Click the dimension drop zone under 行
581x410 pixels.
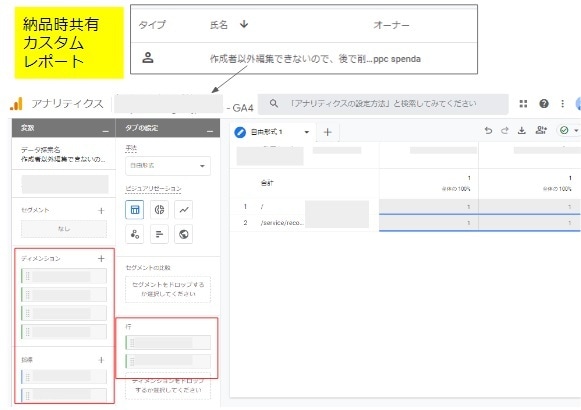click(168, 386)
